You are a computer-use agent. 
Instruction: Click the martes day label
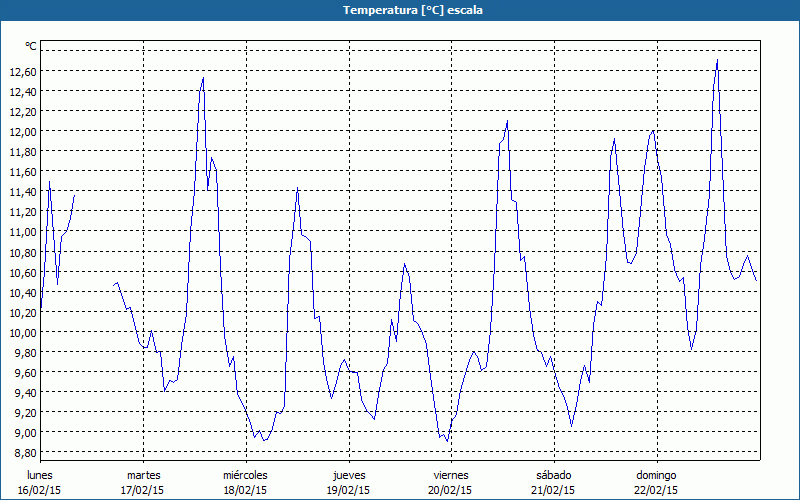pos(143,474)
